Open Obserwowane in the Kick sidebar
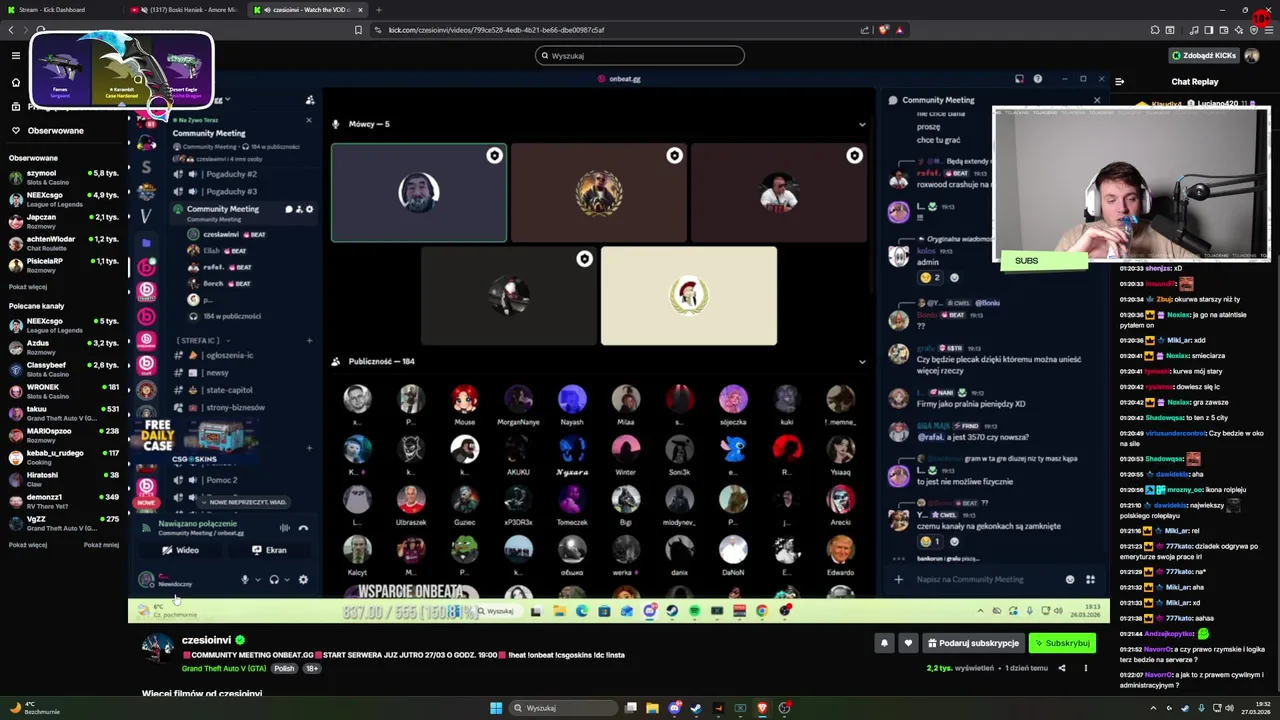This screenshot has width=1280, height=720. click(x=55, y=131)
